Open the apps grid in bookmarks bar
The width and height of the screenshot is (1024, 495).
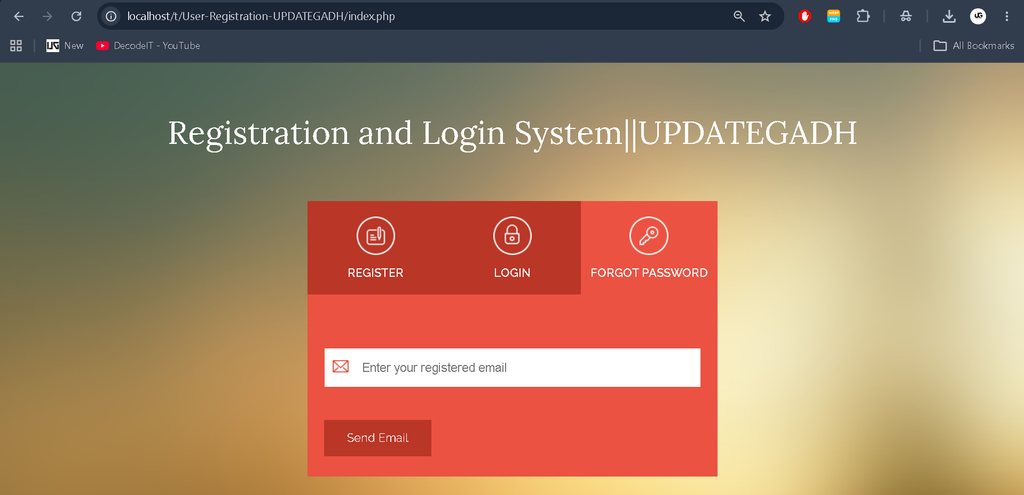point(16,46)
